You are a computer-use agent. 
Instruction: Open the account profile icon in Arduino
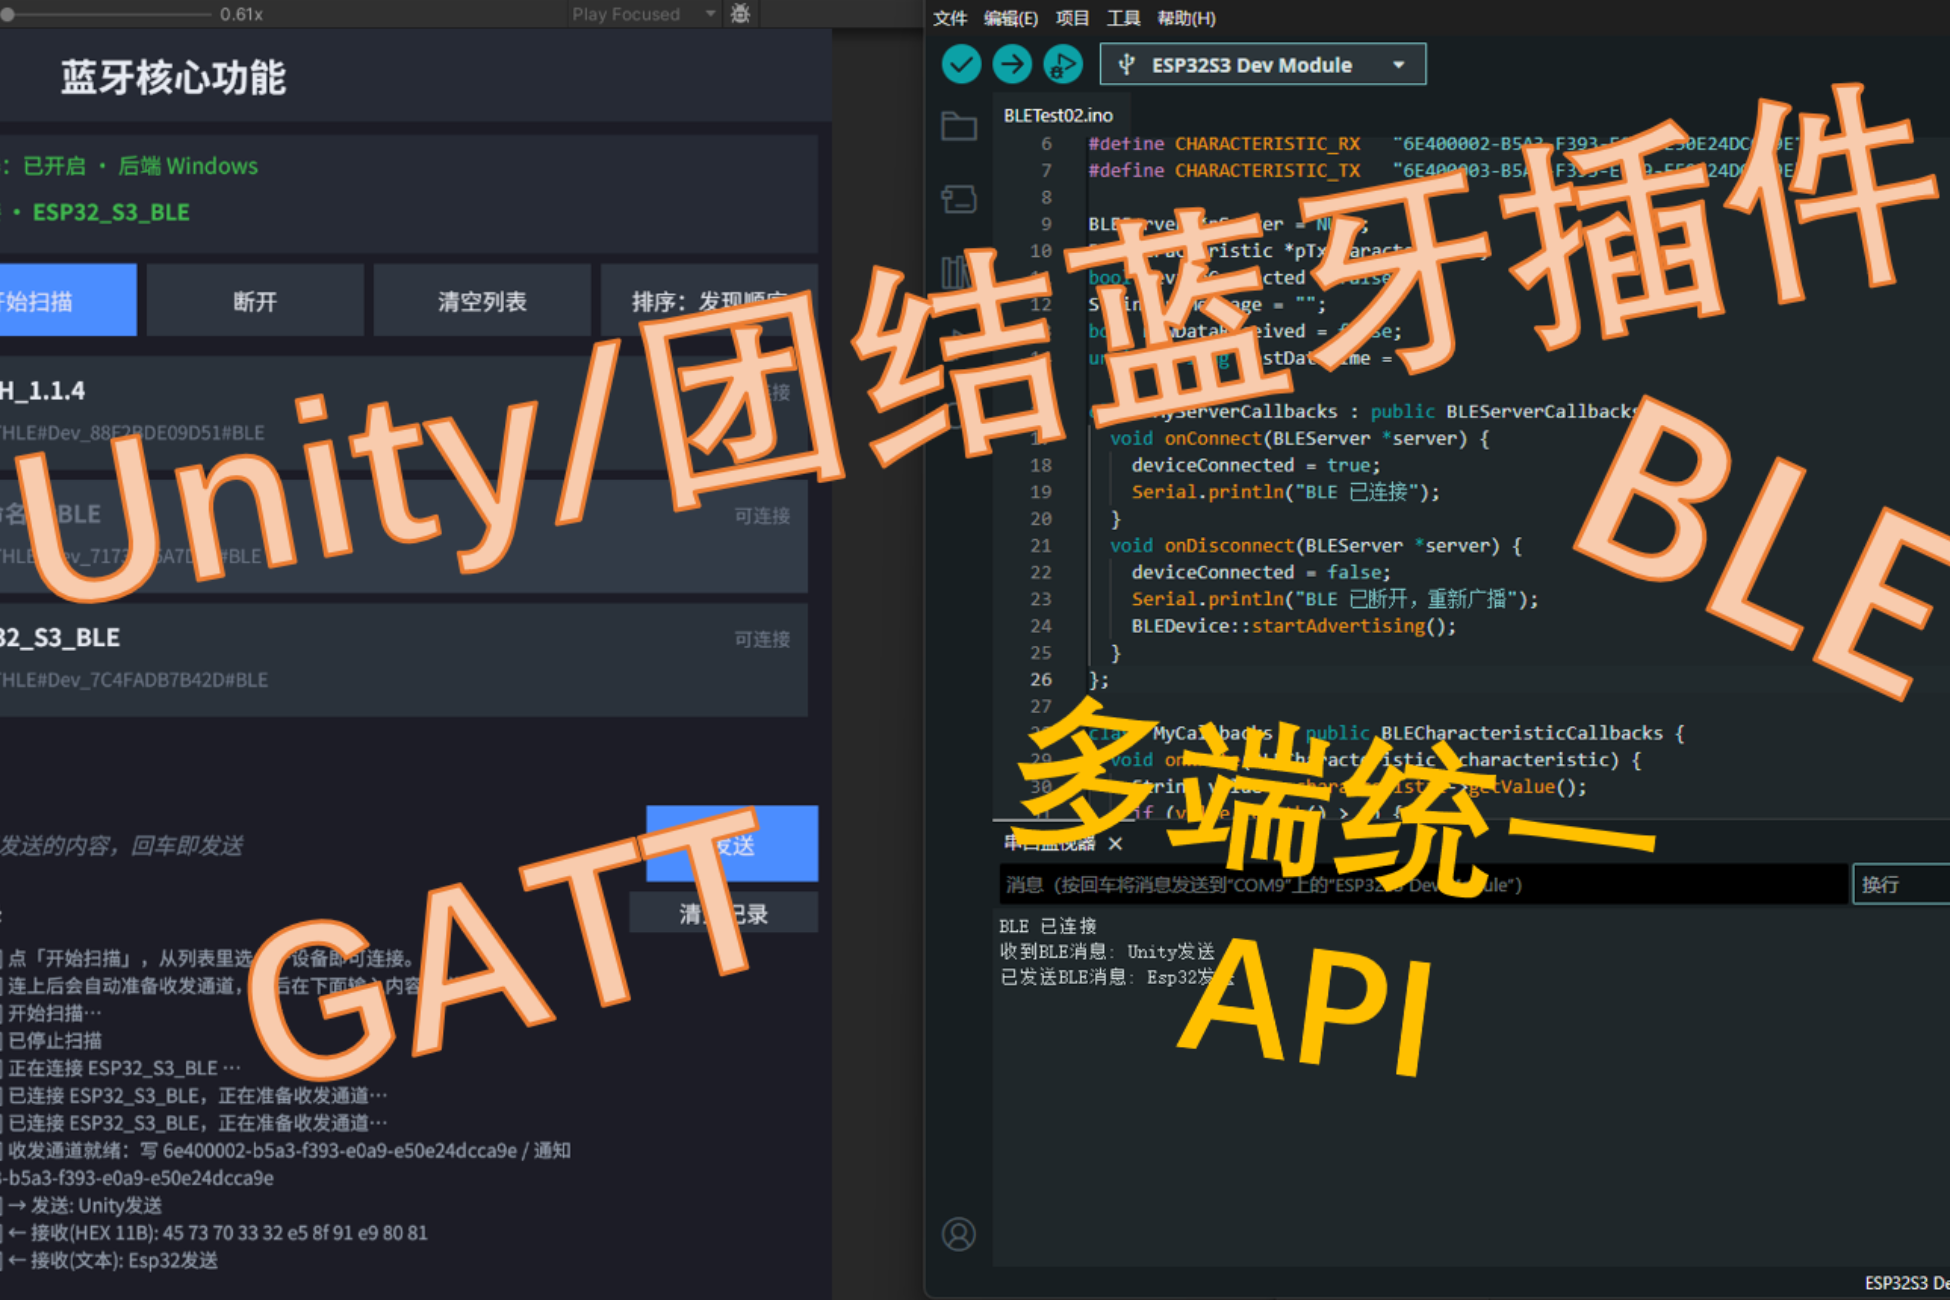coord(959,1234)
